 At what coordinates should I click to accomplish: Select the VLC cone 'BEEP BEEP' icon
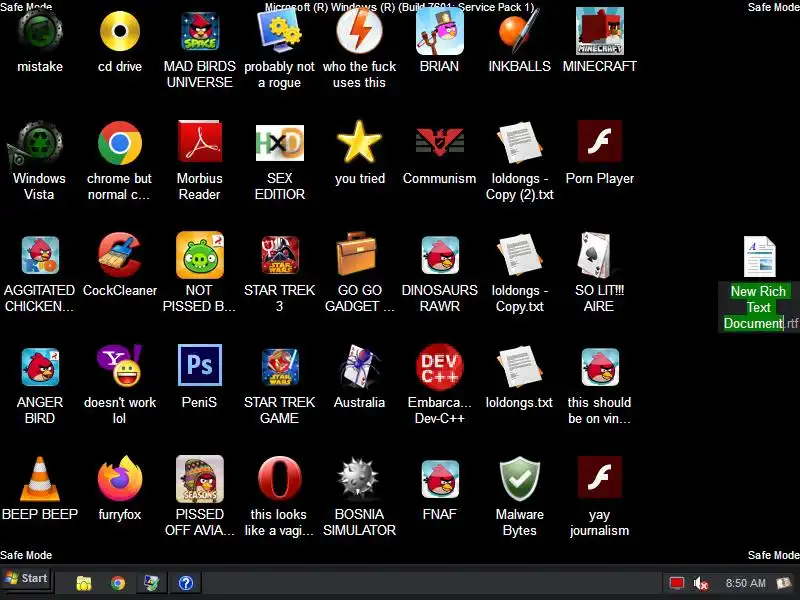coord(40,480)
